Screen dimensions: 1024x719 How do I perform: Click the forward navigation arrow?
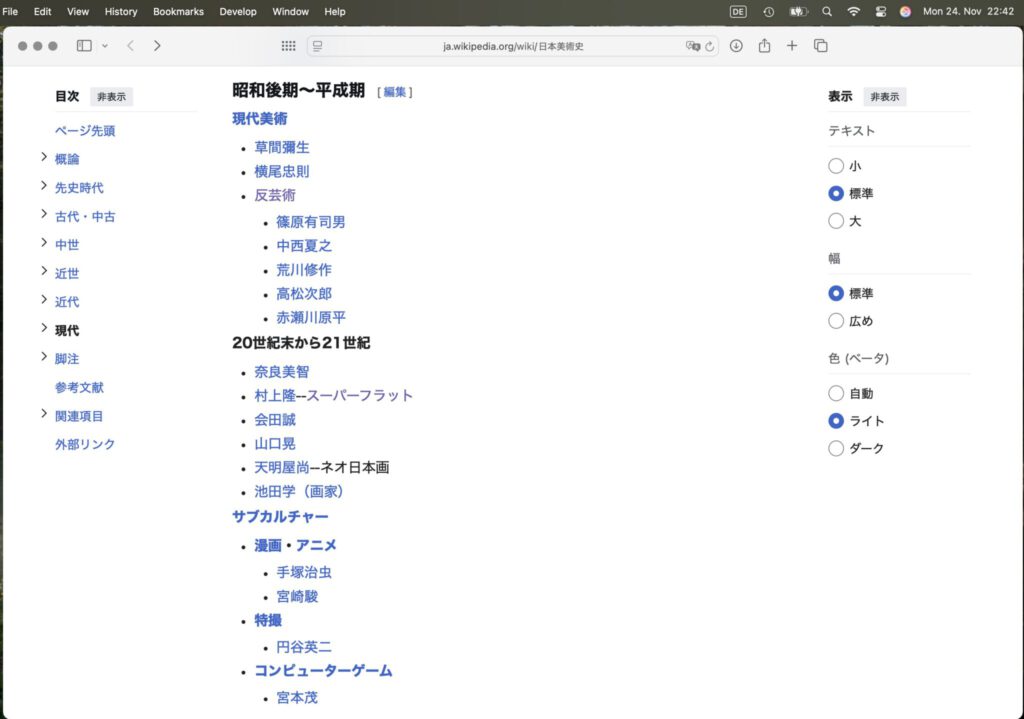155,45
